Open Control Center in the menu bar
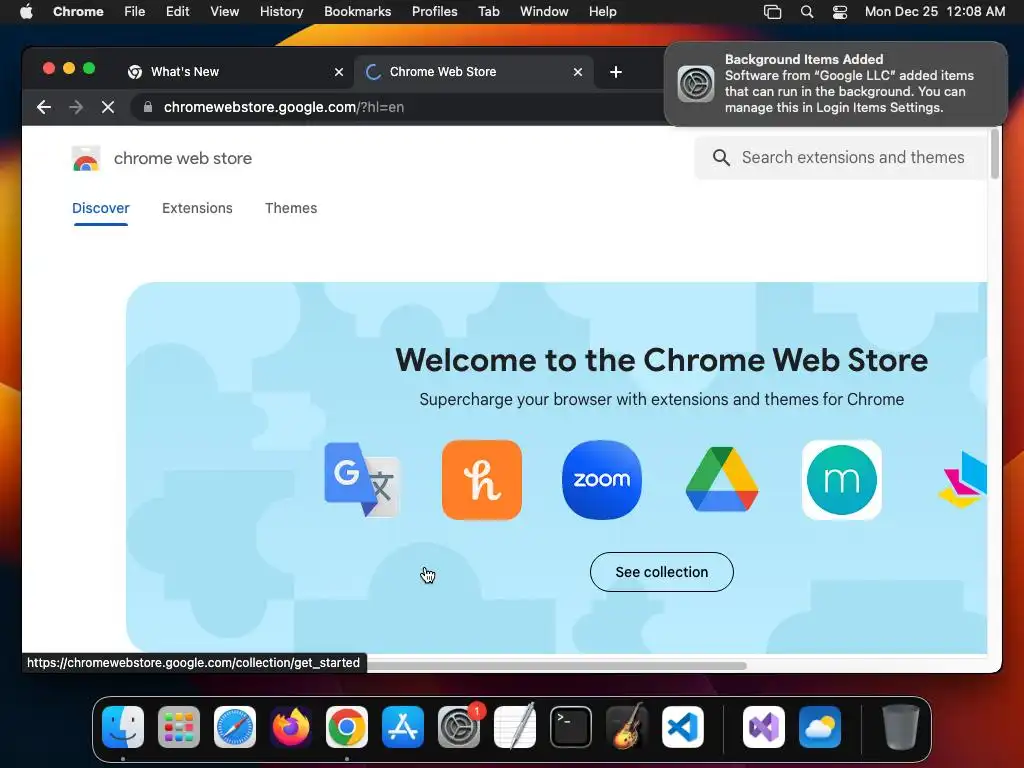 pyautogui.click(x=840, y=12)
